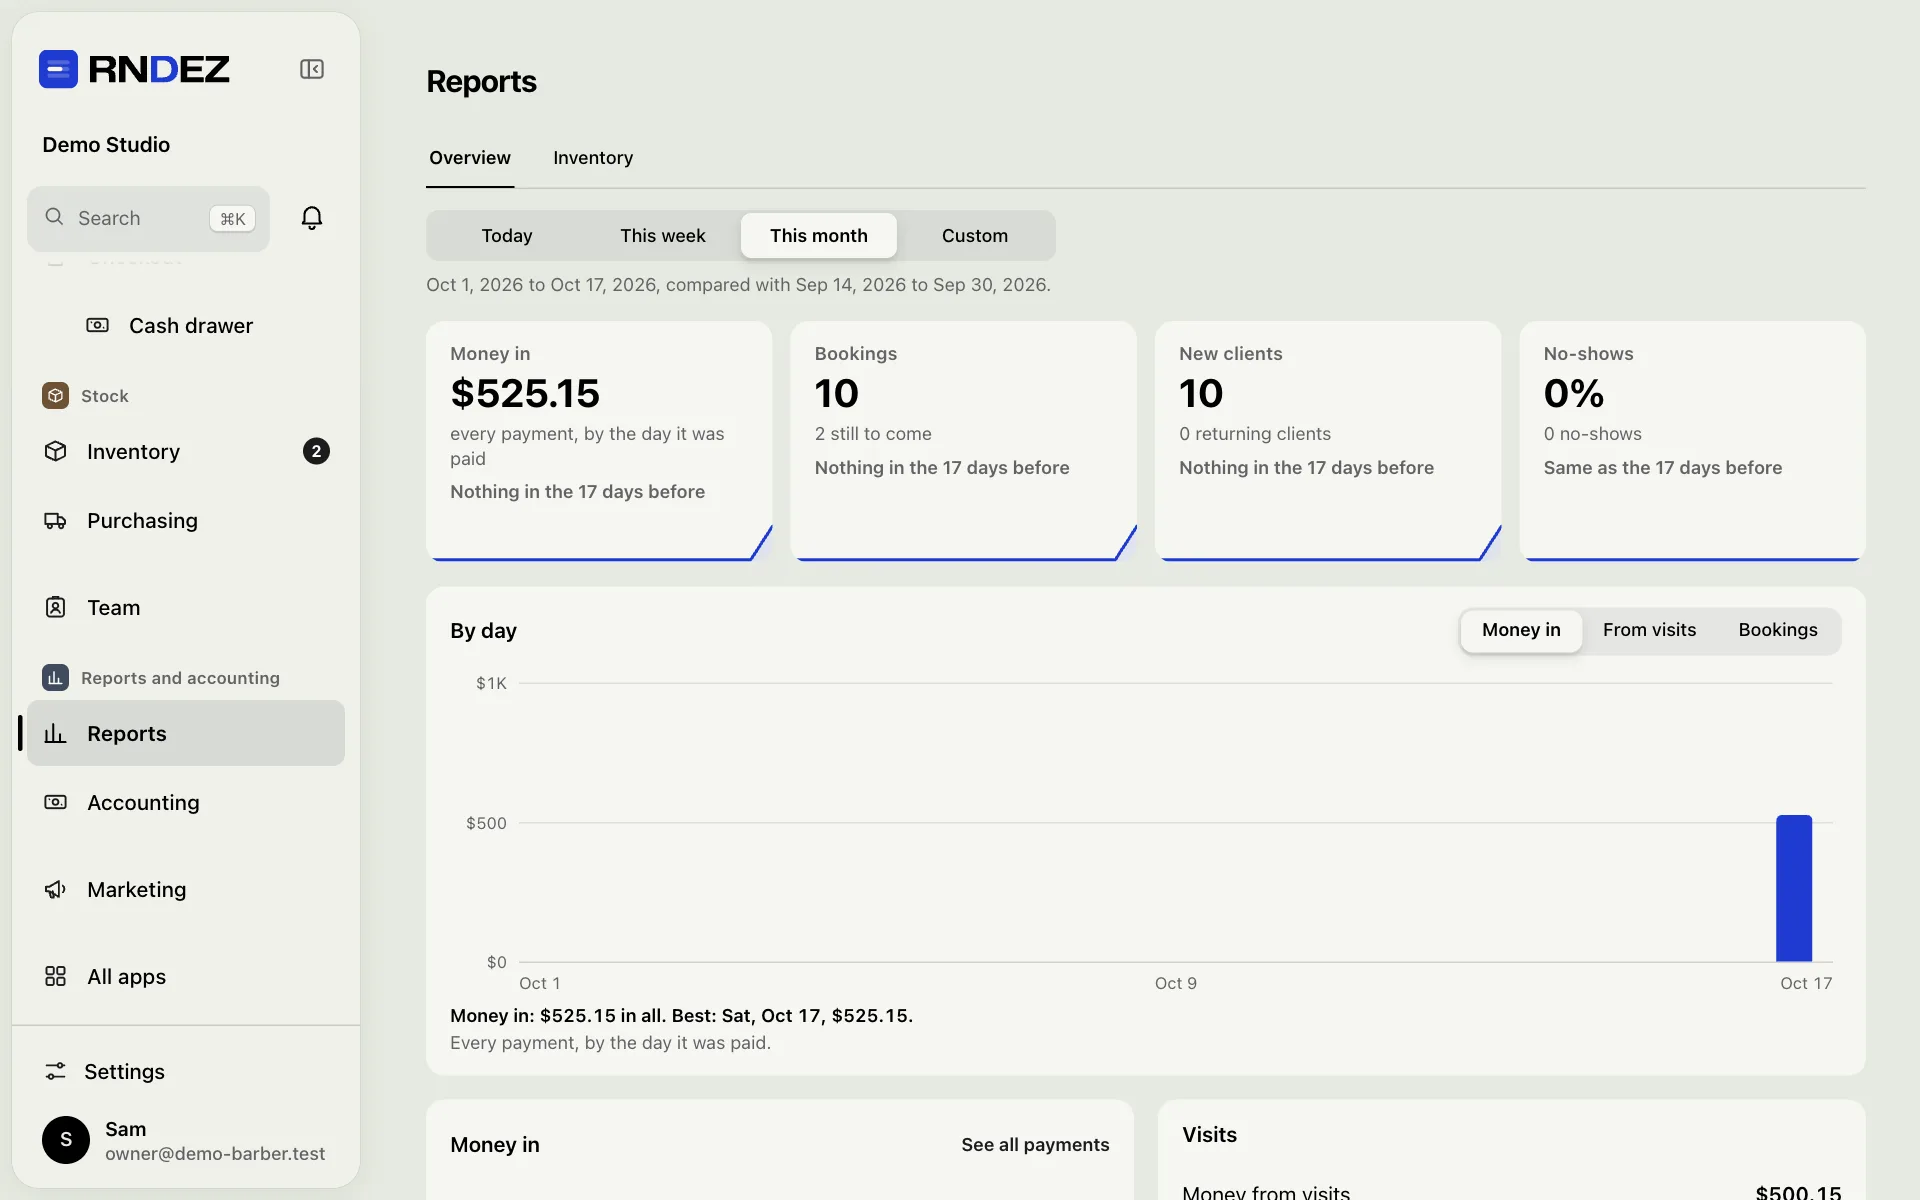Screen dimensions: 1920x1200
Task: Click the All apps grid icon
Action: point(56,976)
